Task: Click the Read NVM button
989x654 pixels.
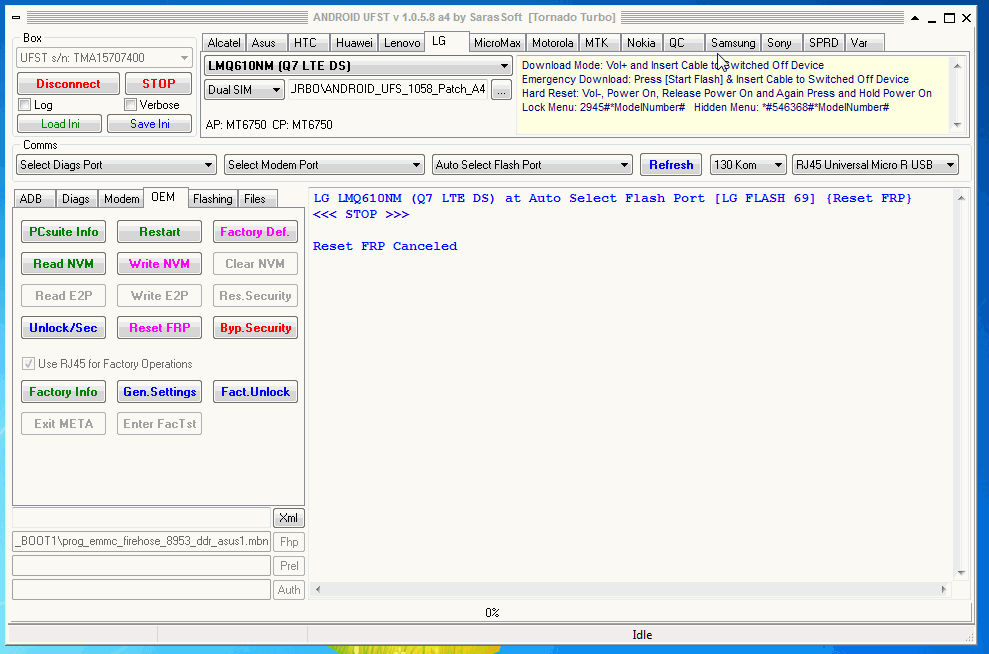Action: pos(64,264)
